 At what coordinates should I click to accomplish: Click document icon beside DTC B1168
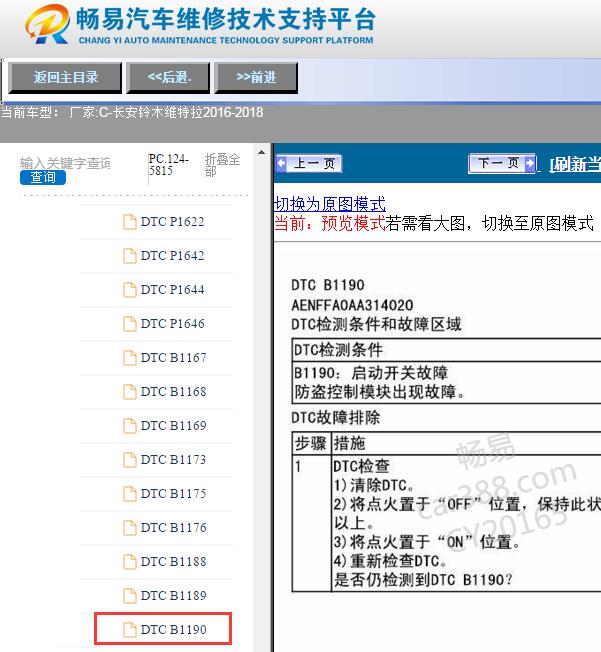130,392
